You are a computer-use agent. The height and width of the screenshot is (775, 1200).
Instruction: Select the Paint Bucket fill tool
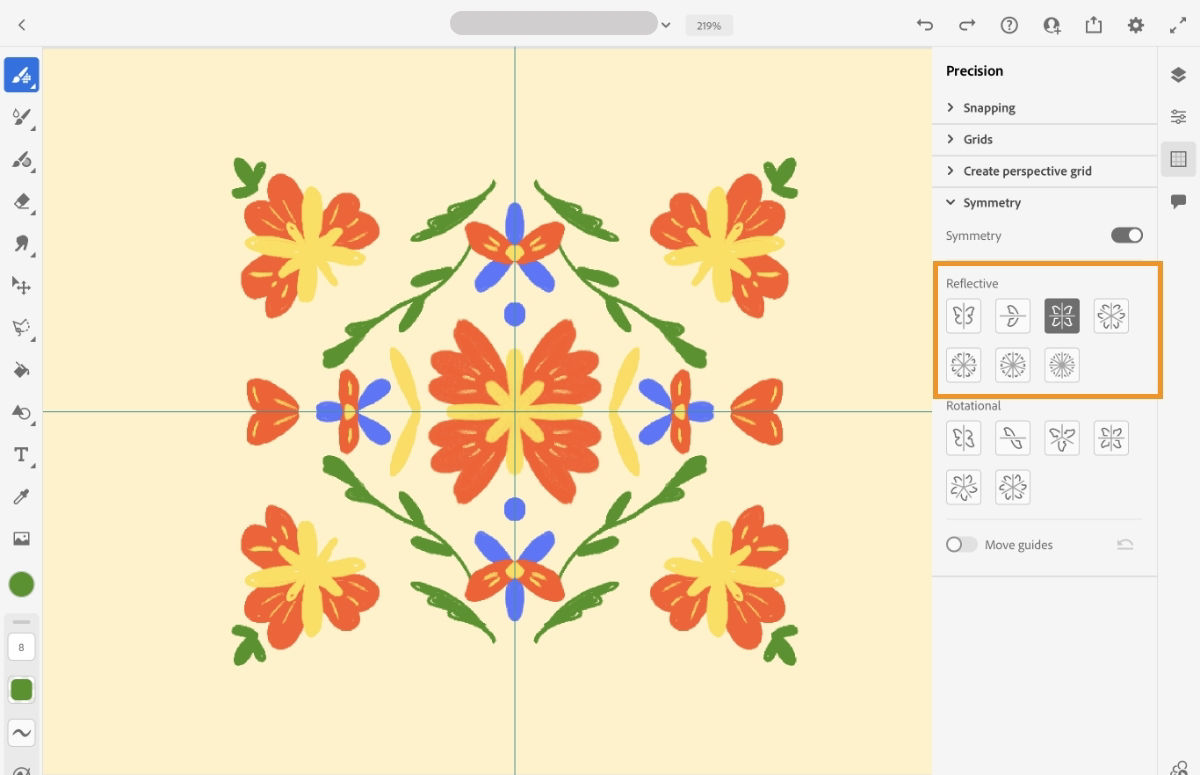[x=21, y=370]
